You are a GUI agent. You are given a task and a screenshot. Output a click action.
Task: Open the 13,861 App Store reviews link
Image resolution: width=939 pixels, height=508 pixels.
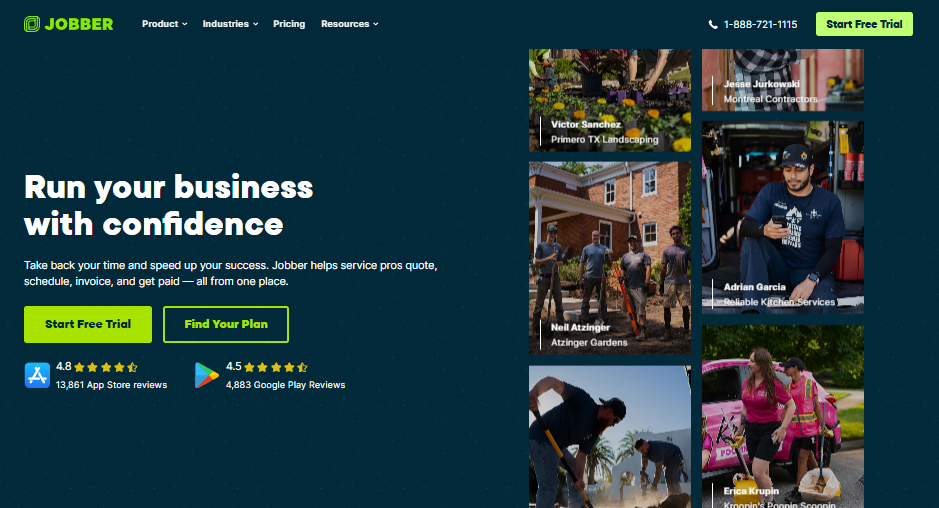(x=111, y=385)
